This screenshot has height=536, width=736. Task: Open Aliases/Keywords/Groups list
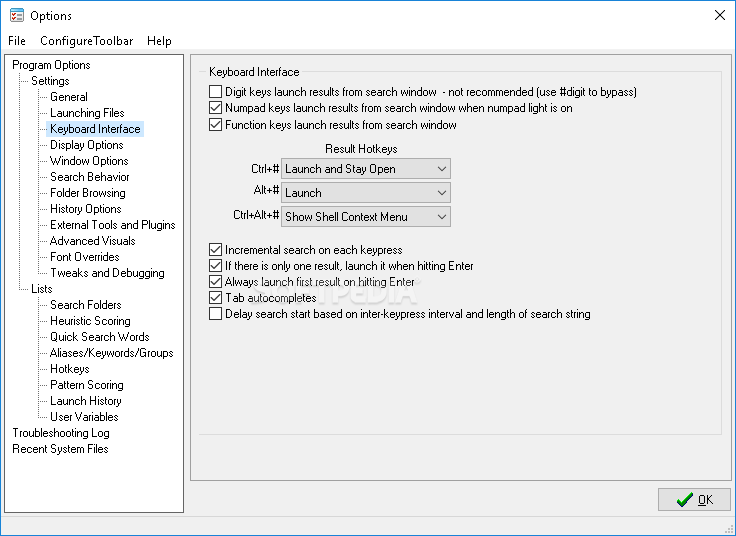pyautogui.click(x=112, y=352)
